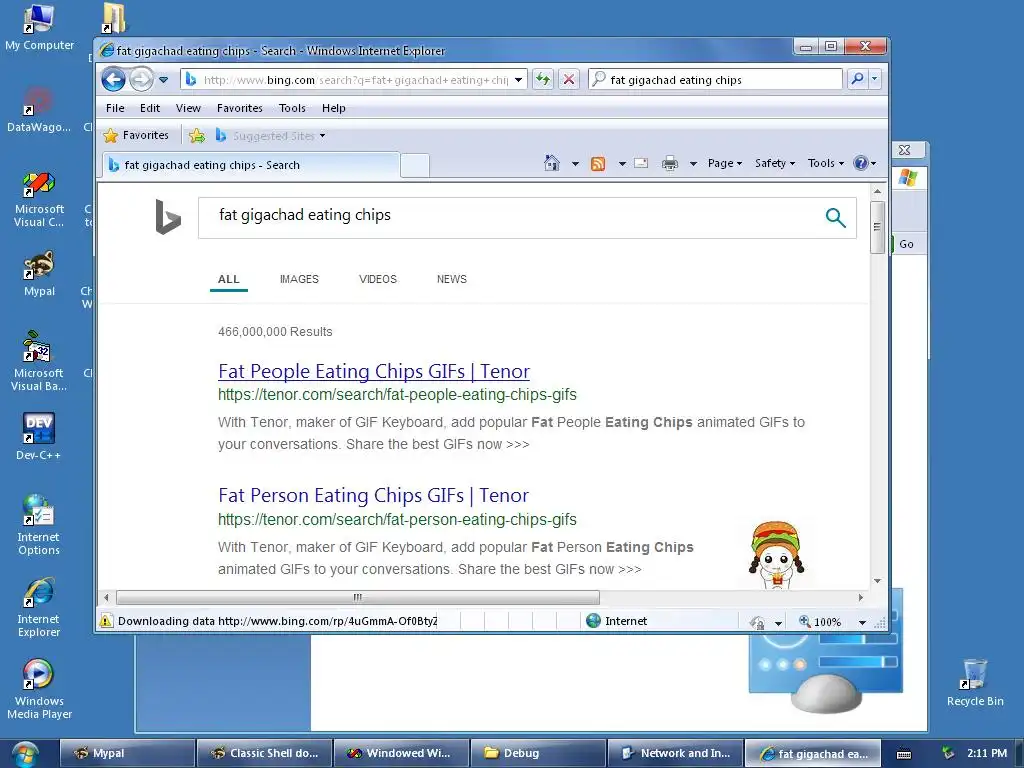Click the Protected Mode status icon
Screen dimensions: 1024x768
(758, 622)
